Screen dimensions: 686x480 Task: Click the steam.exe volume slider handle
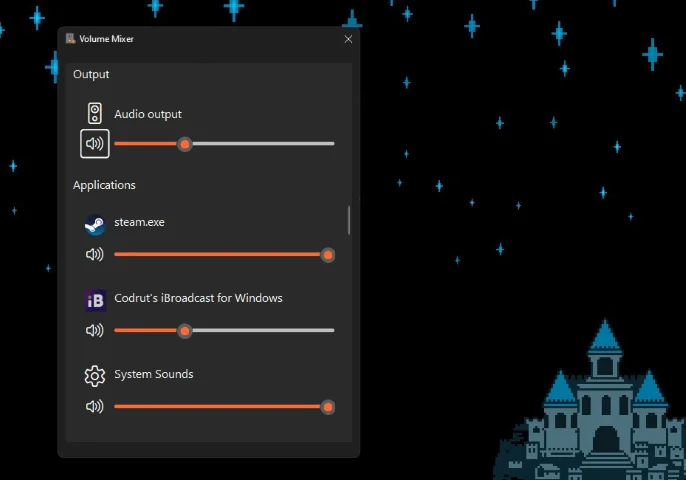(327, 255)
